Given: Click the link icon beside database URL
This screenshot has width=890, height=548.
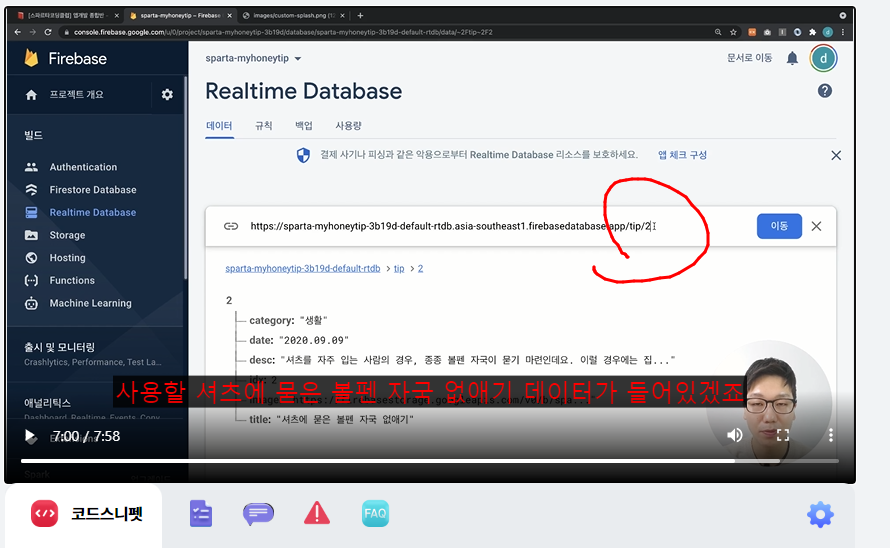Looking at the screenshot, I should [230, 226].
